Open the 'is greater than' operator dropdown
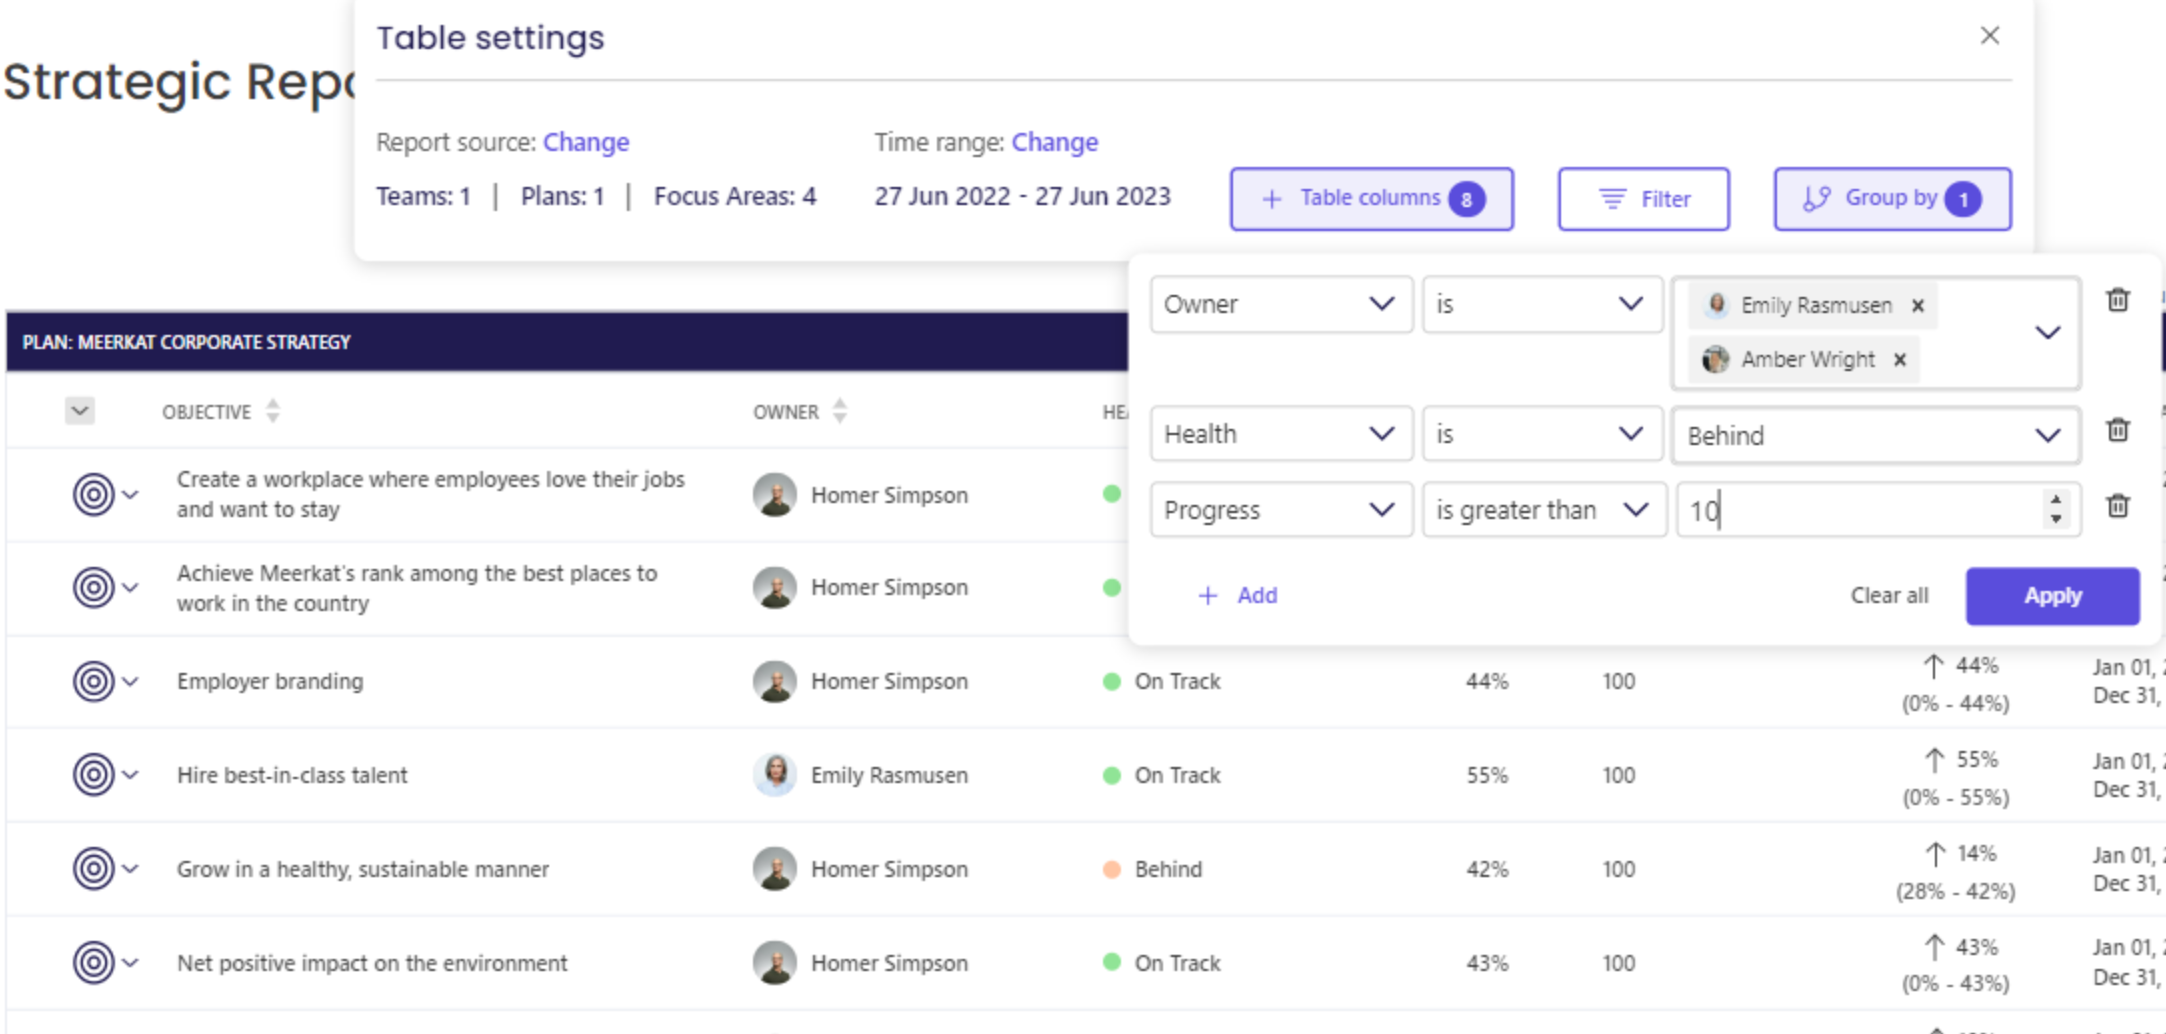This screenshot has height=1034, width=2166. [x=1542, y=510]
